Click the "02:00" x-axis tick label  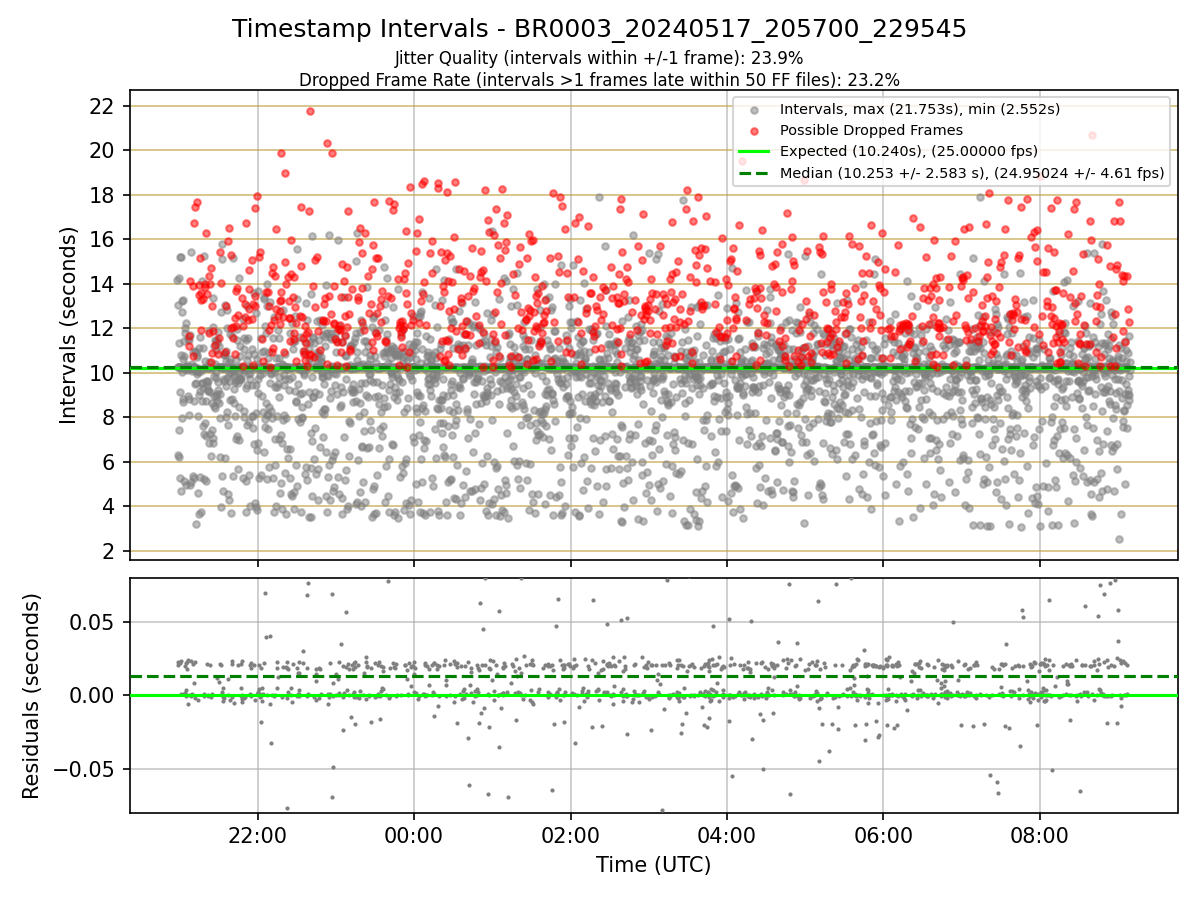pyautogui.click(x=570, y=834)
